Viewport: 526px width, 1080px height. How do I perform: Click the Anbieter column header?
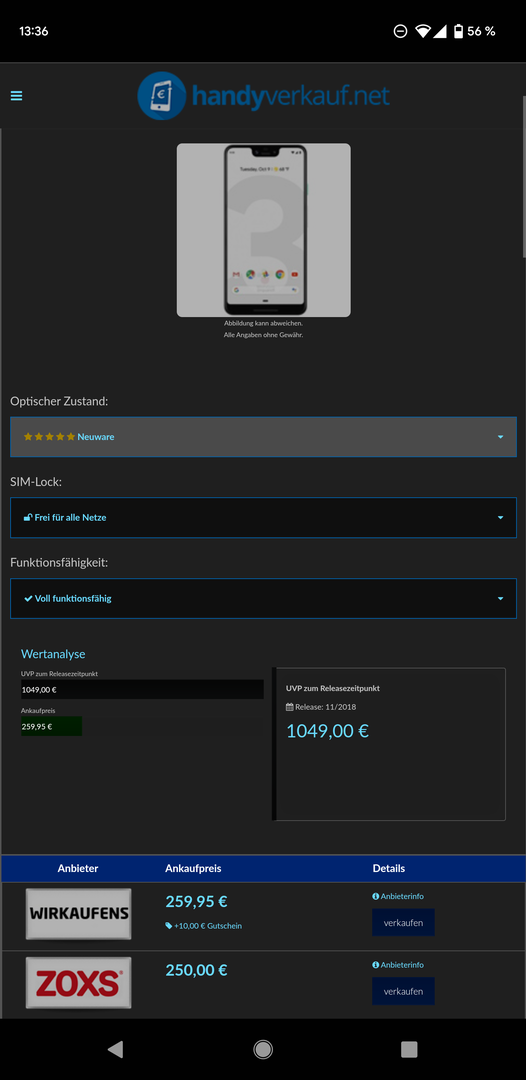pyautogui.click(x=78, y=869)
